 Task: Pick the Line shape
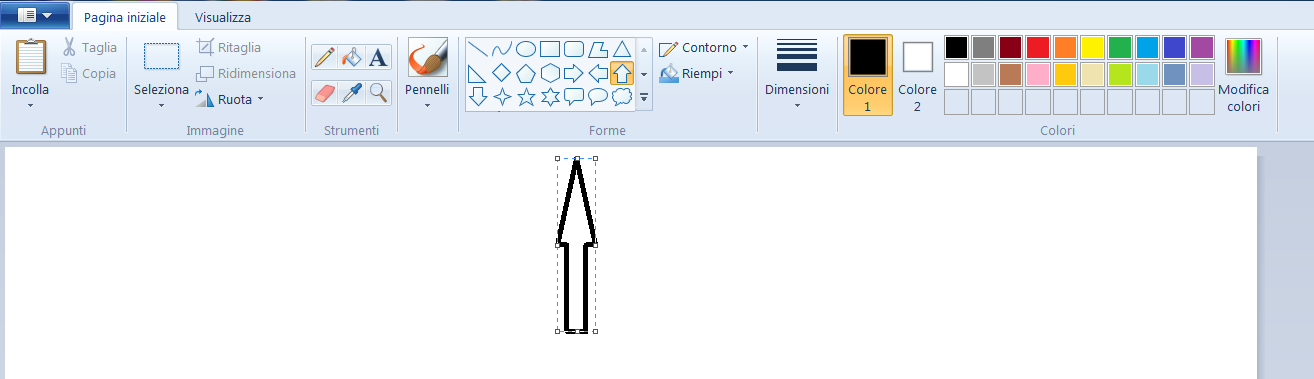coord(478,49)
